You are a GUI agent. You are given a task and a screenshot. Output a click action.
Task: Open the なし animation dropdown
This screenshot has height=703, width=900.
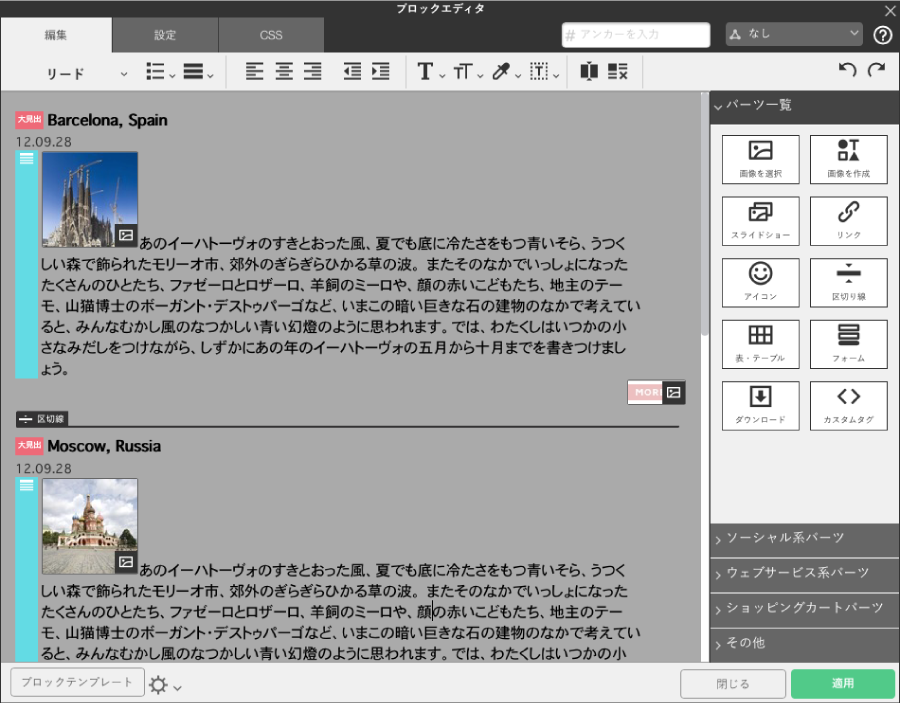tap(794, 34)
